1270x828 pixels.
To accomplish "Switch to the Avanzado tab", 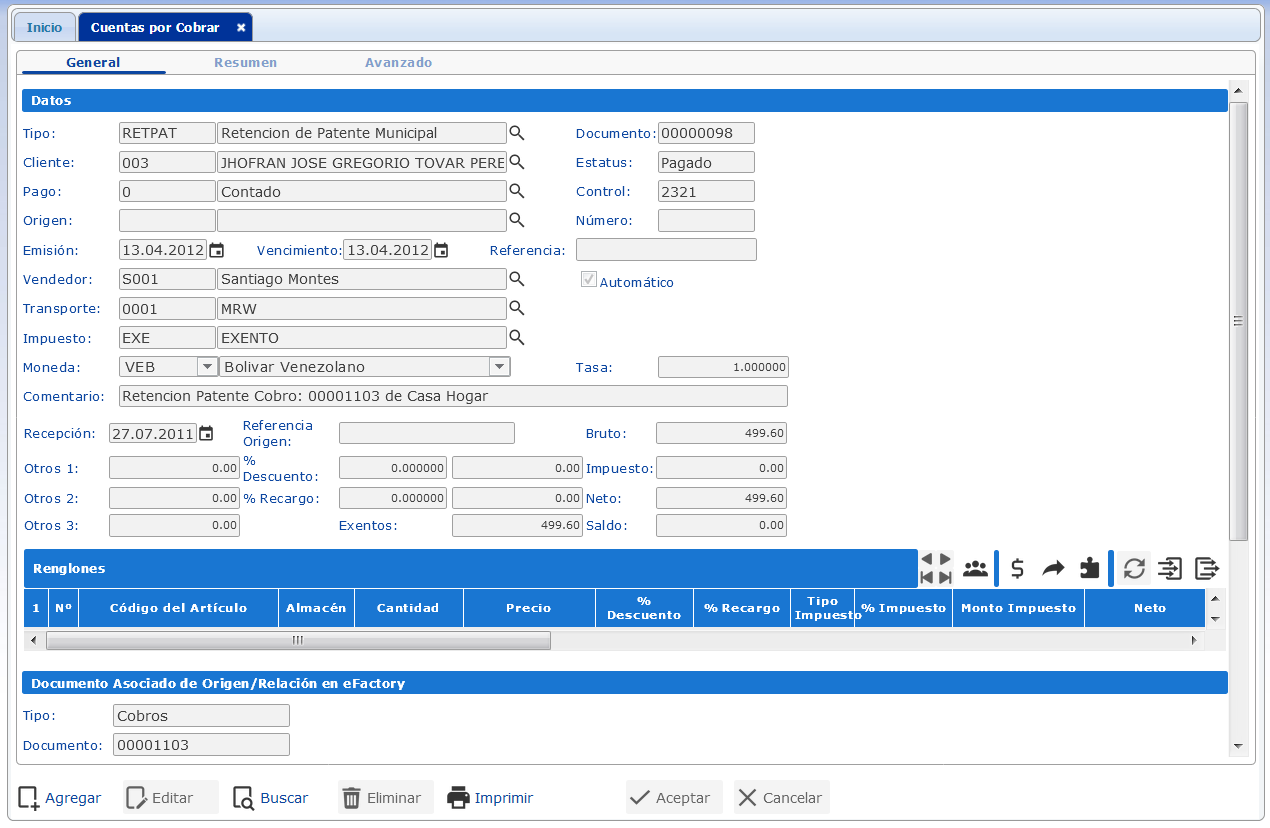I will (398, 62).
